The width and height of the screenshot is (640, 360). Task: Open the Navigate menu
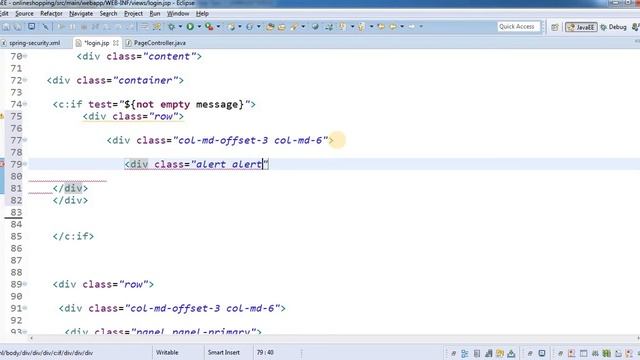pyautogui.click(x=81, y=13)
